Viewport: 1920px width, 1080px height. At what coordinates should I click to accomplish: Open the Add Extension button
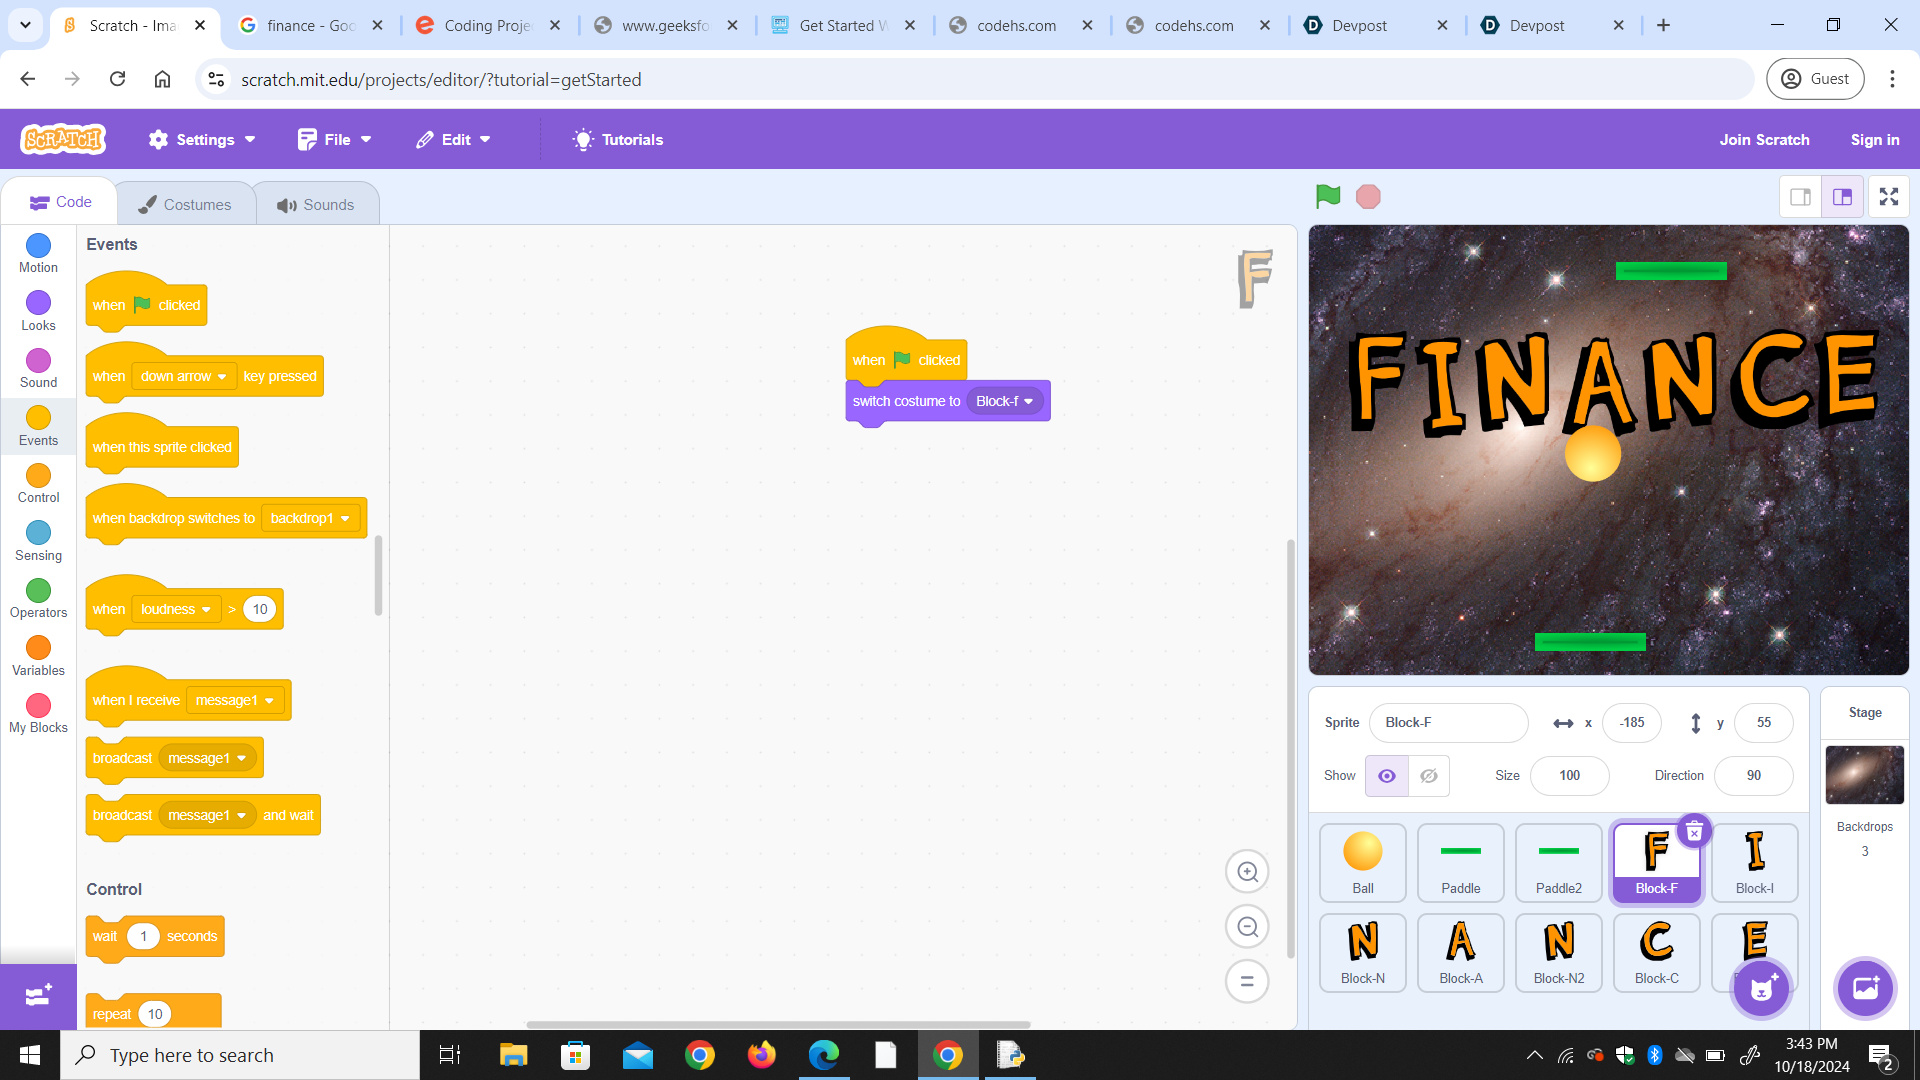click(x=38, y=996)
